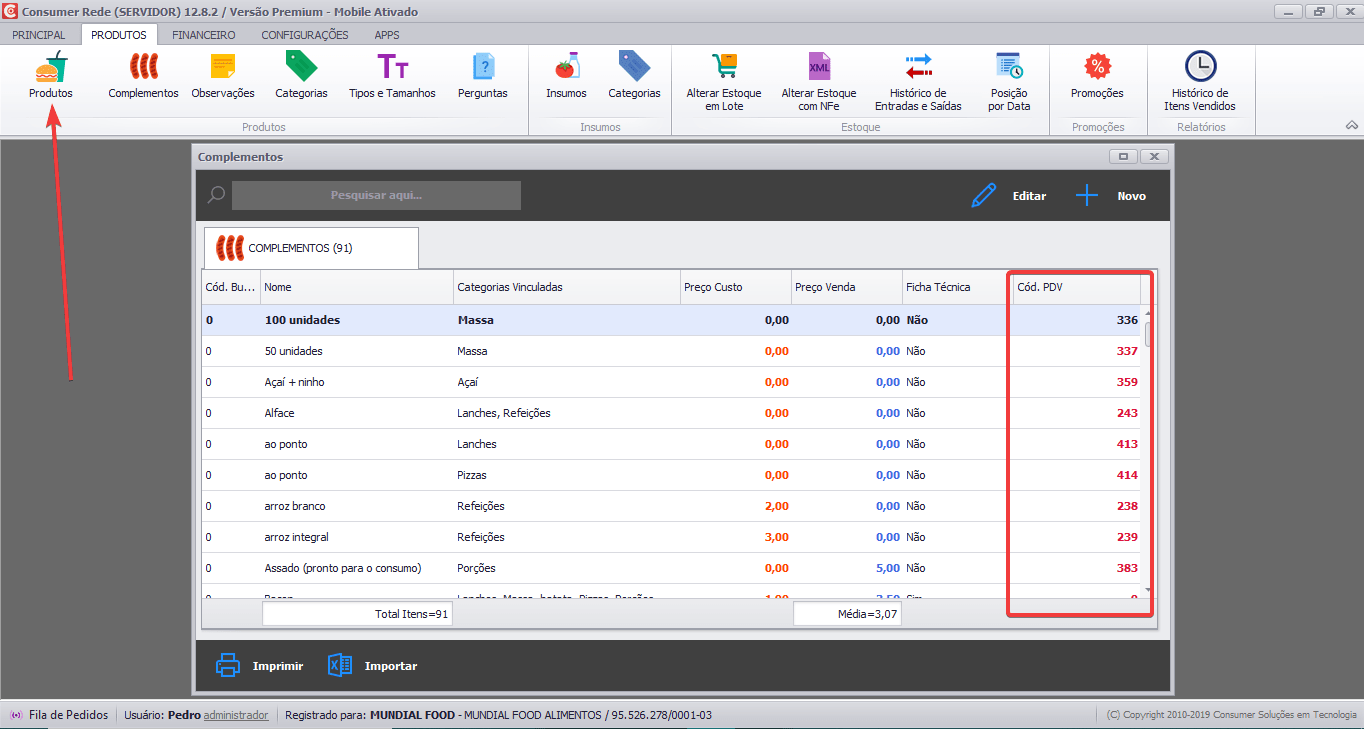Close the Complementos inner window
Viewport: 1364px width, 729px height.
(1154, 156)
